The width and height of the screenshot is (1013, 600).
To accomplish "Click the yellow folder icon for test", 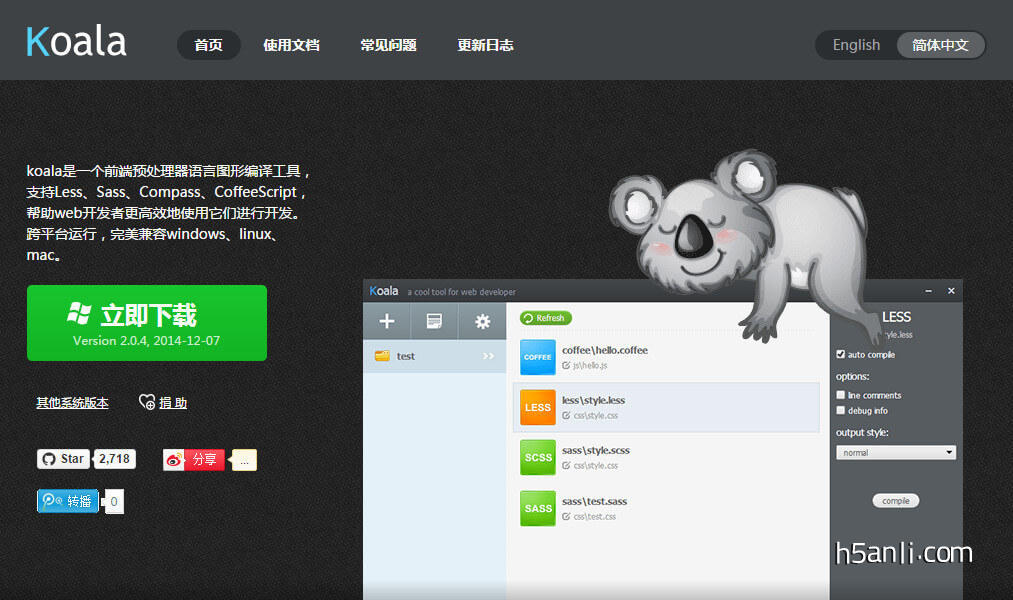I will click(382, 356).
